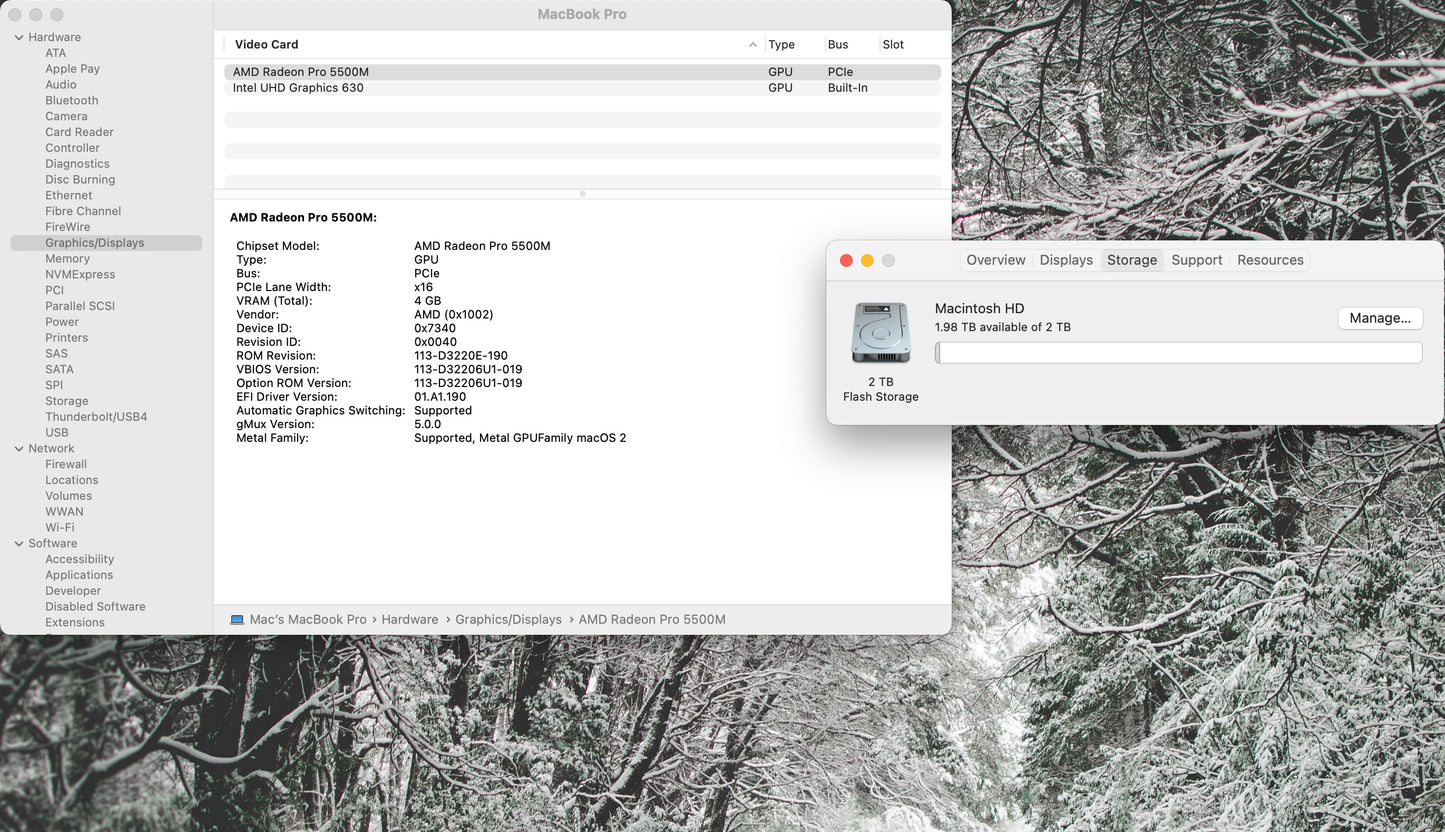Collapse the Network section in the sidebar

[x=18, y=448]
